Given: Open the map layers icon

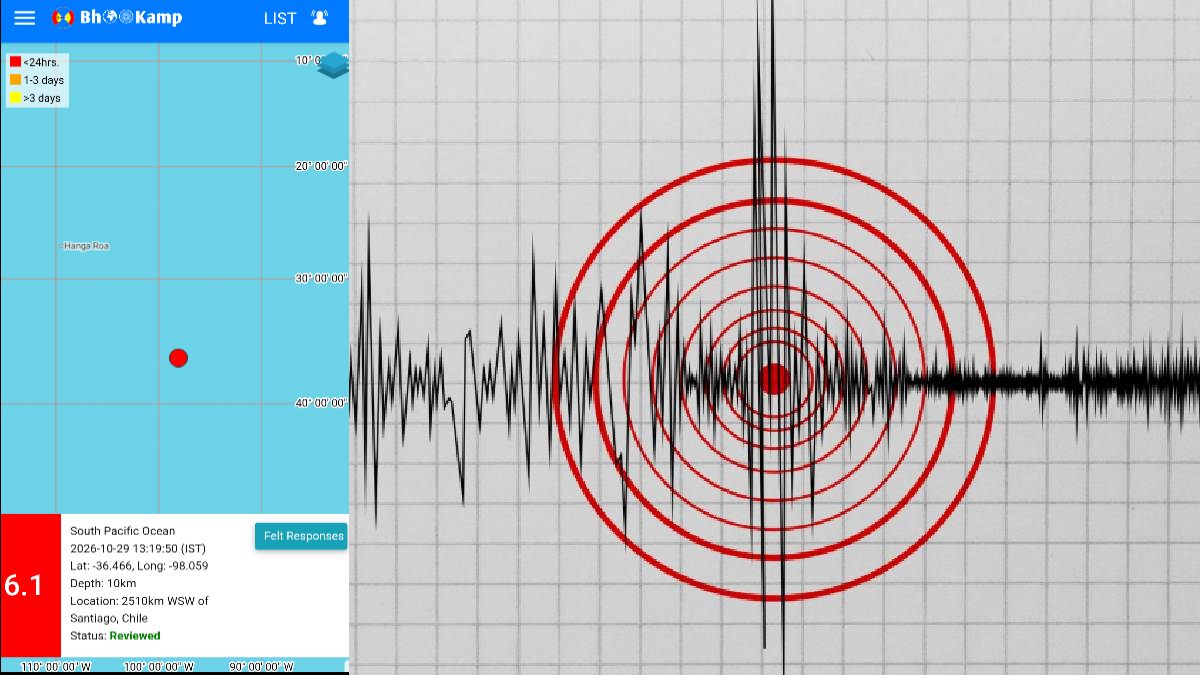Looking at the screenshot, I should (333, 65).
